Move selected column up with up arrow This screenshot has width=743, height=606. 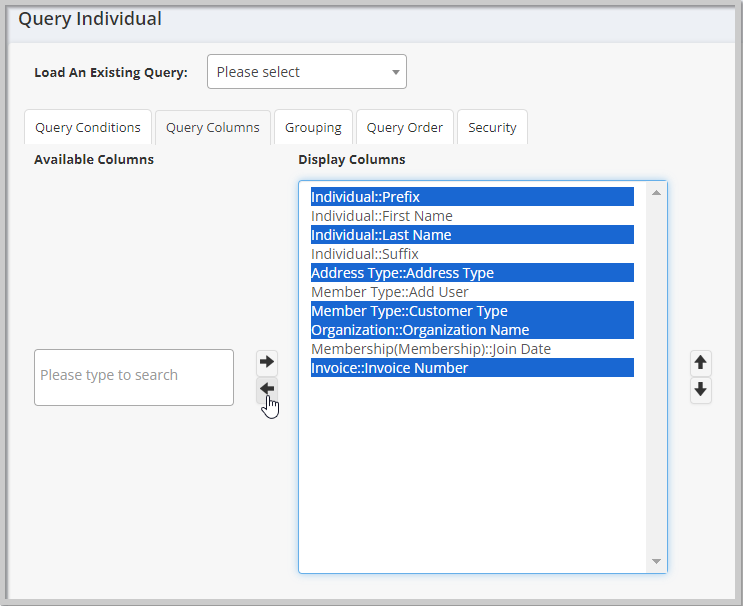tap(700, 363)
